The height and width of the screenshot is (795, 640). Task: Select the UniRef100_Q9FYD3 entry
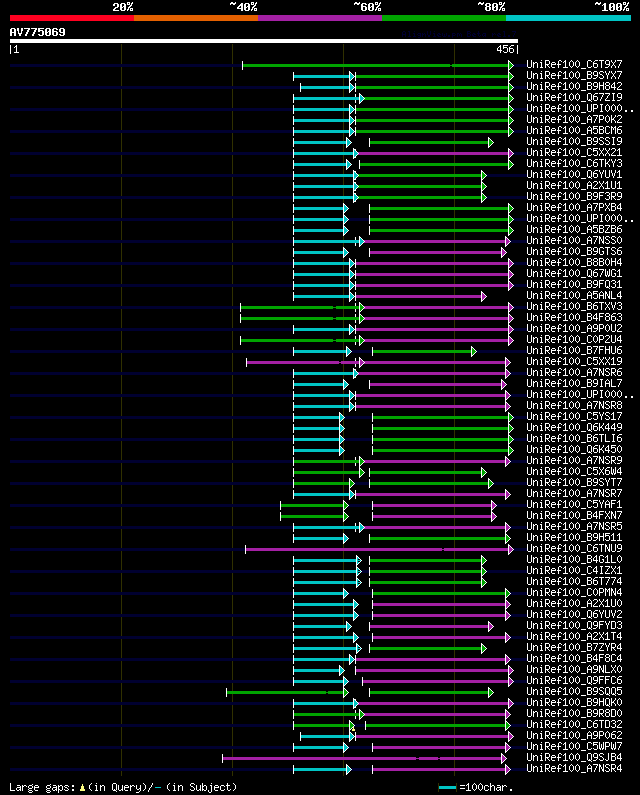point(574,625)
